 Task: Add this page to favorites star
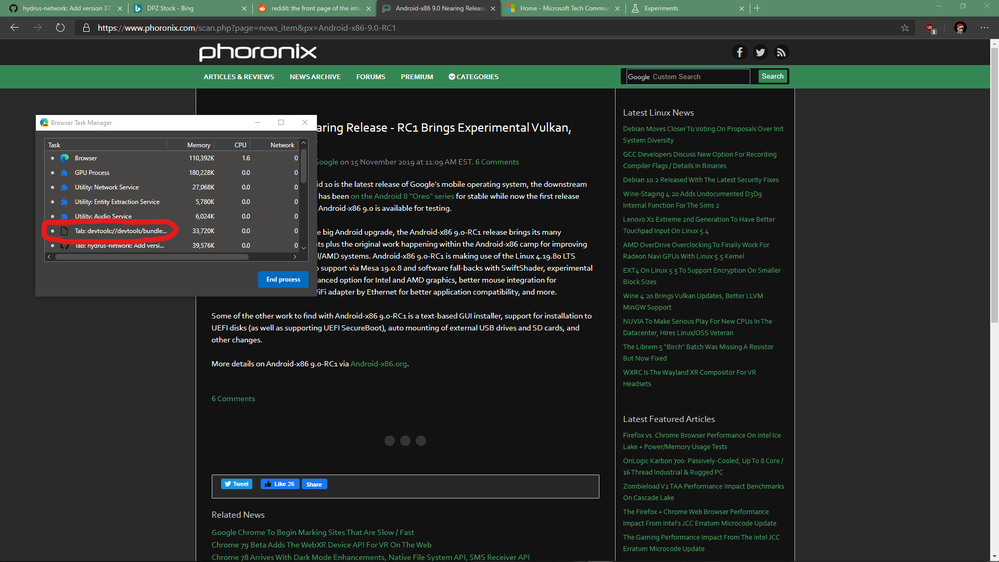[905, 28]
